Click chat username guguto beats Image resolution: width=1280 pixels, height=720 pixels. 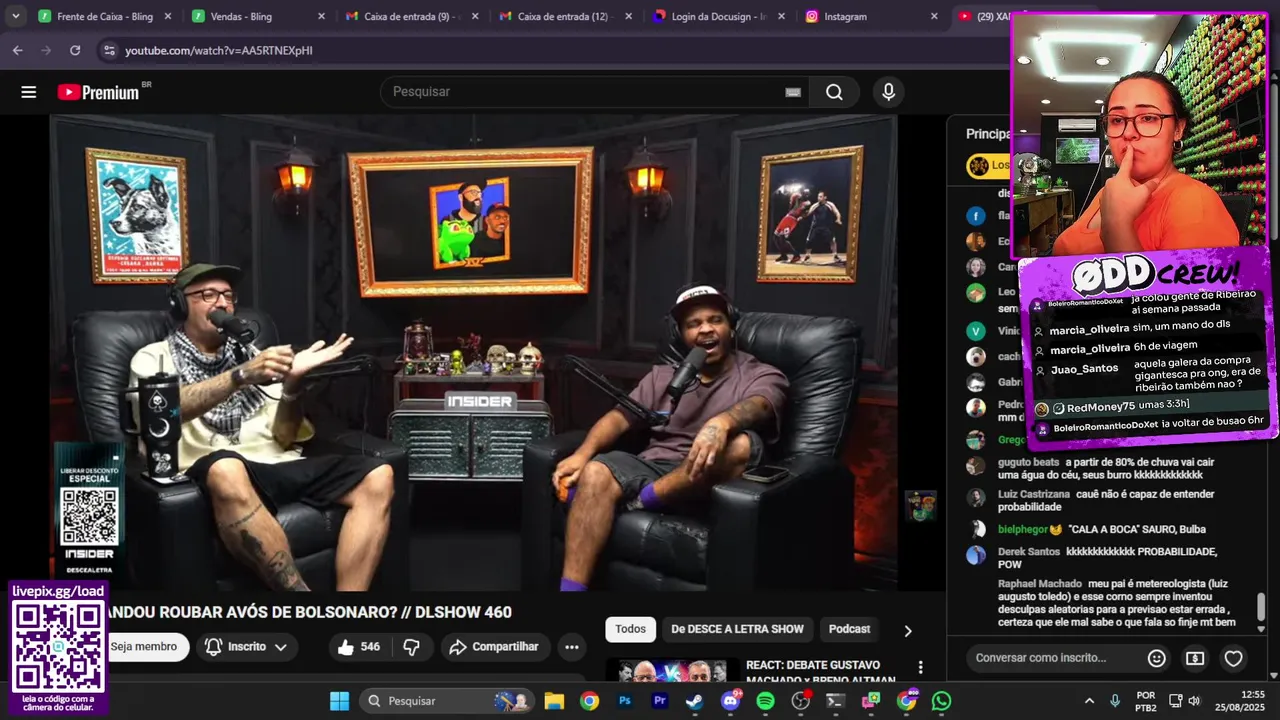(x=1028, y=462)
